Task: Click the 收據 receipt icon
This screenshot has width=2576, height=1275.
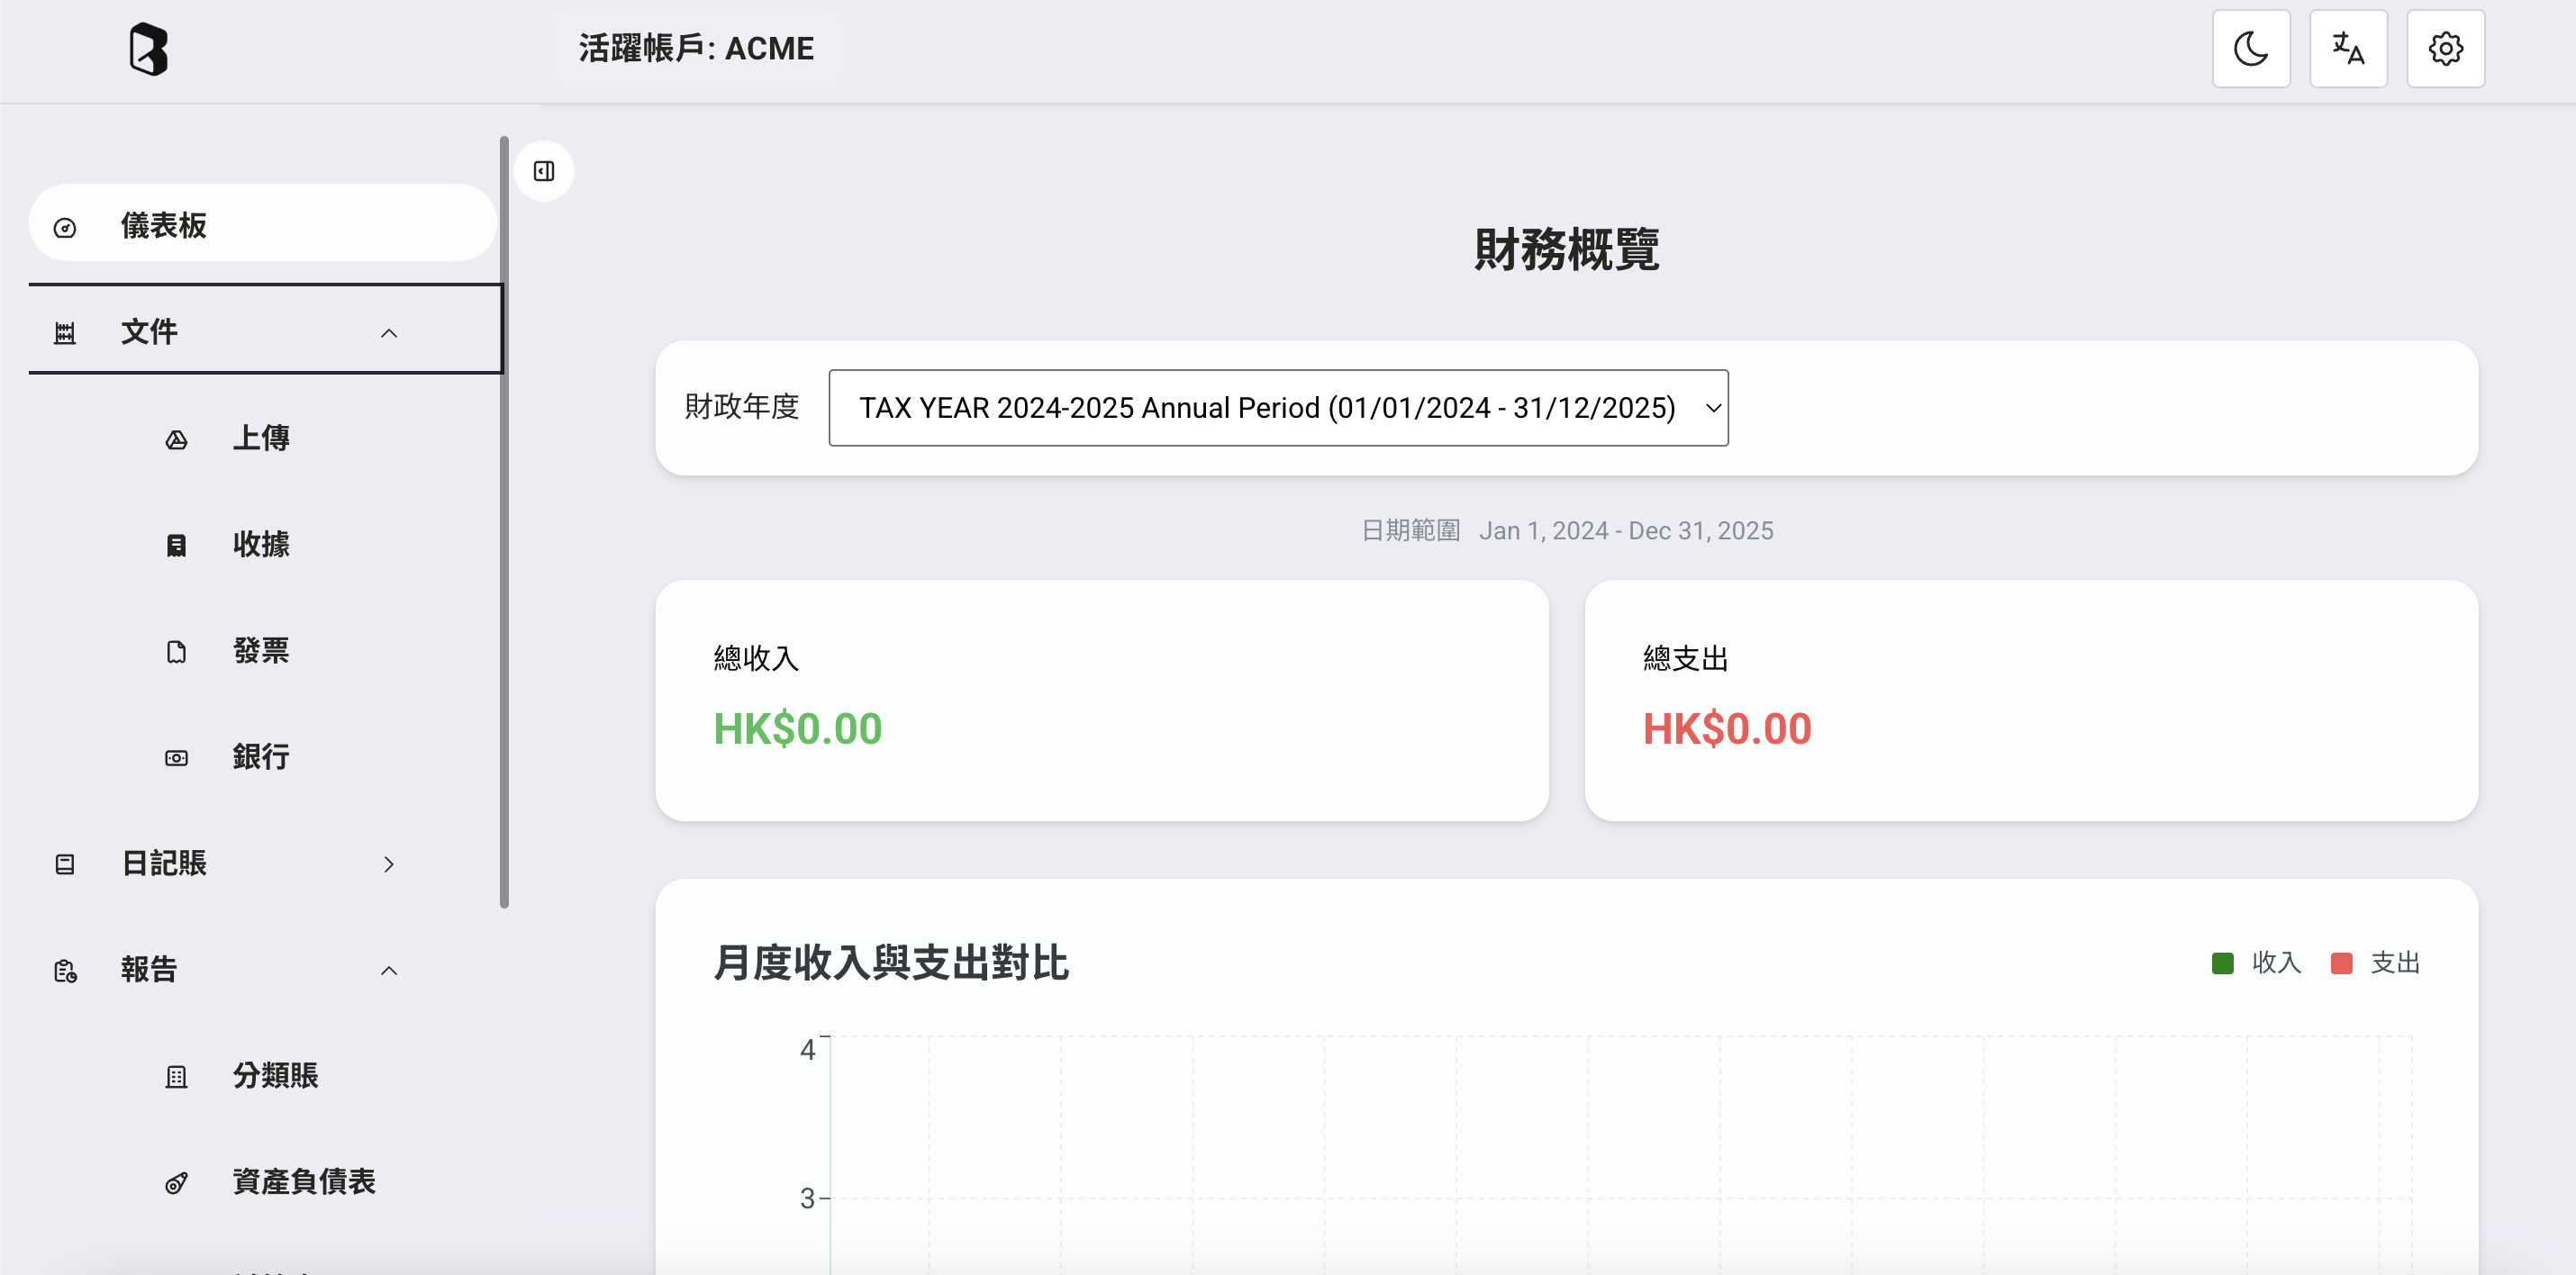Action: click(x=176, y=545)
